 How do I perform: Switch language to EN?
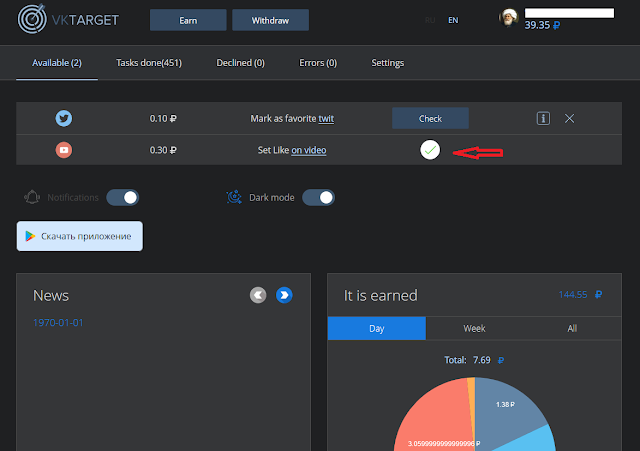pos(453,20)
